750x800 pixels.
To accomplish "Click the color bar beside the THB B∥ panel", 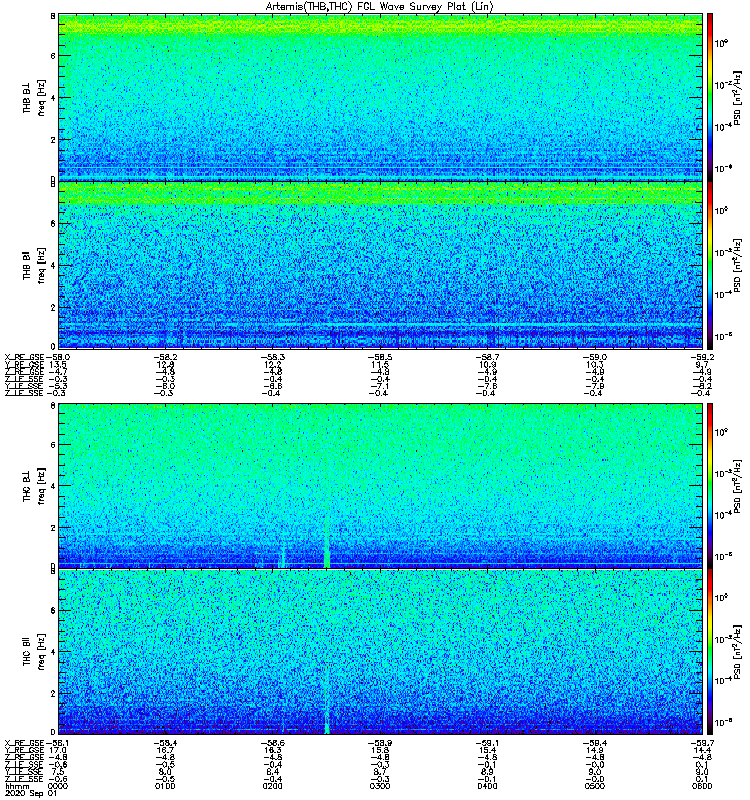I will (710, 265).
